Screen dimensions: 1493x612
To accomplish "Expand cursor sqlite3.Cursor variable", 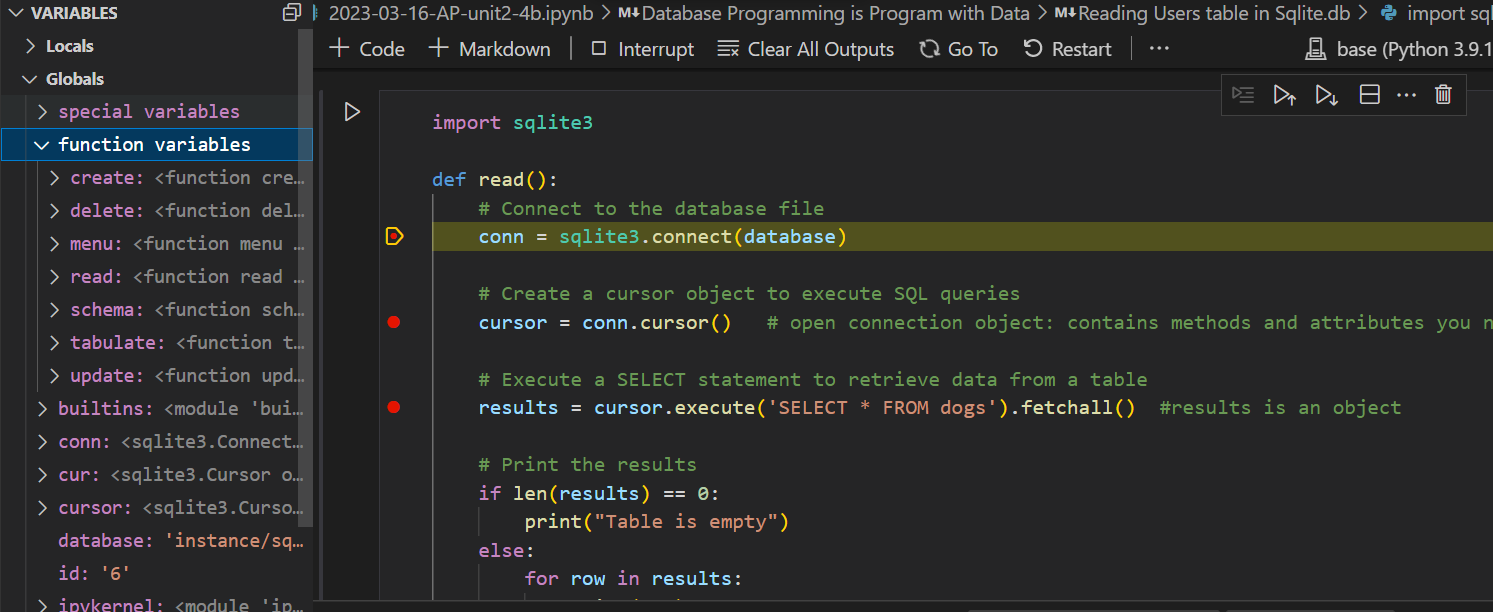I will point(42,508).
